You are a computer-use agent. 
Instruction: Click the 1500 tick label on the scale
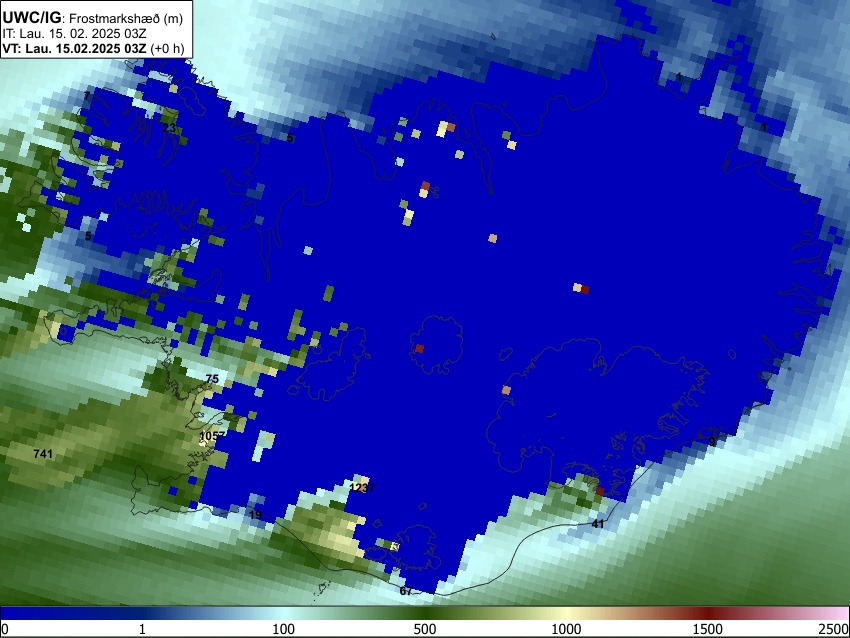(708, 629)
